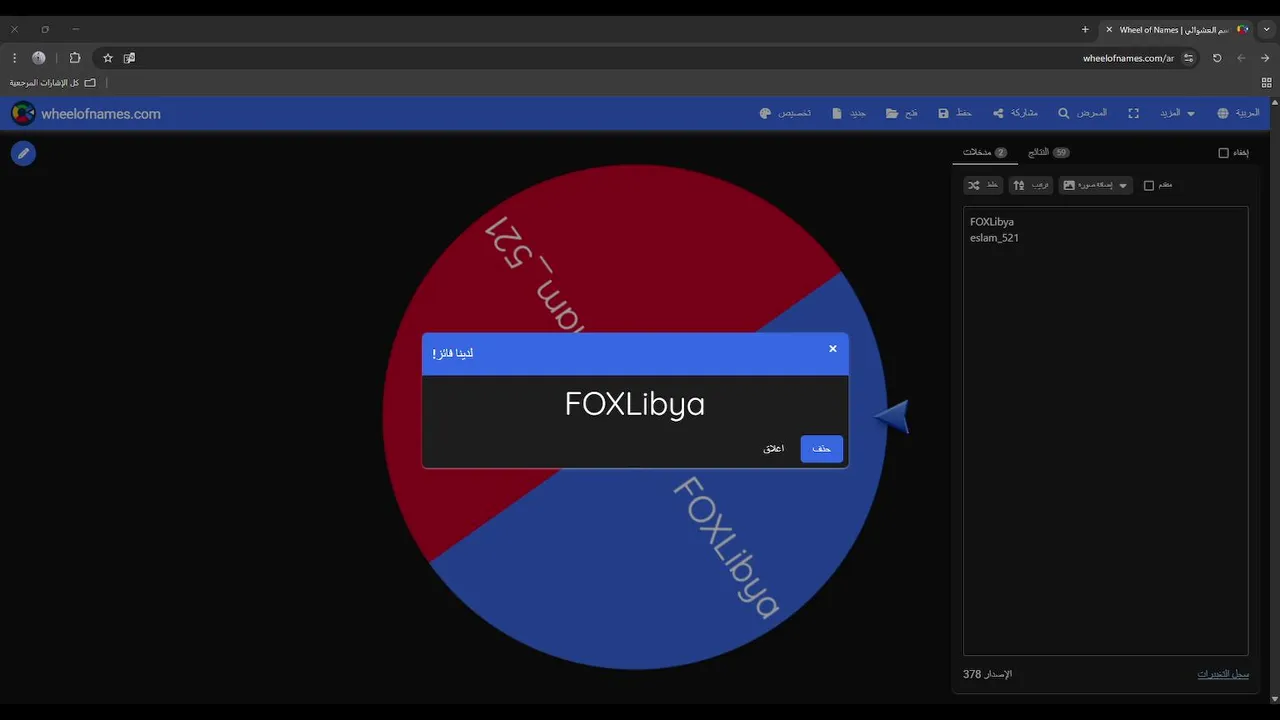Switch to the Entries (مدخلات) tab
Screen dimensions: 1280x720
coord(985,152)
